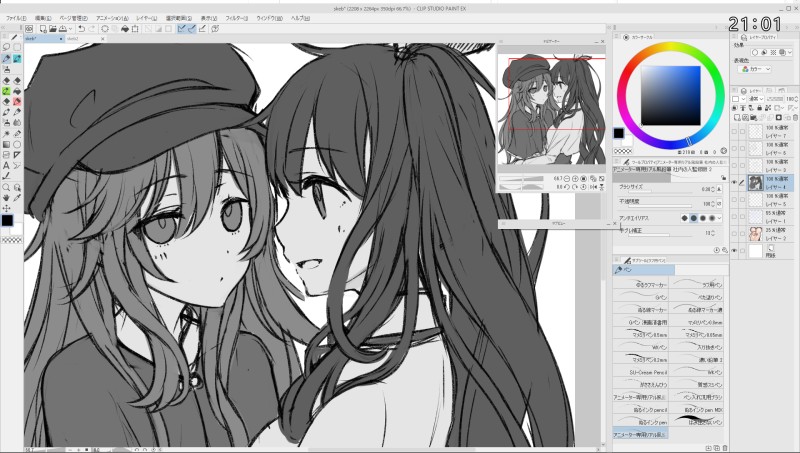Screen dimensions: 800x453
Task: Select the Eyedropper tool
Action: 17,197
